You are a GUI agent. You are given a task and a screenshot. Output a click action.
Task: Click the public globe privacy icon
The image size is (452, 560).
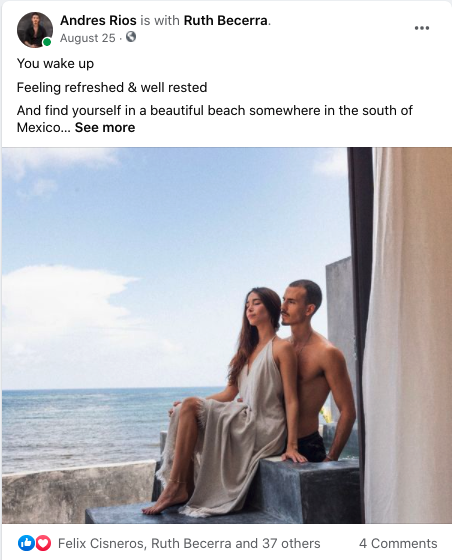tap(131, 37)
